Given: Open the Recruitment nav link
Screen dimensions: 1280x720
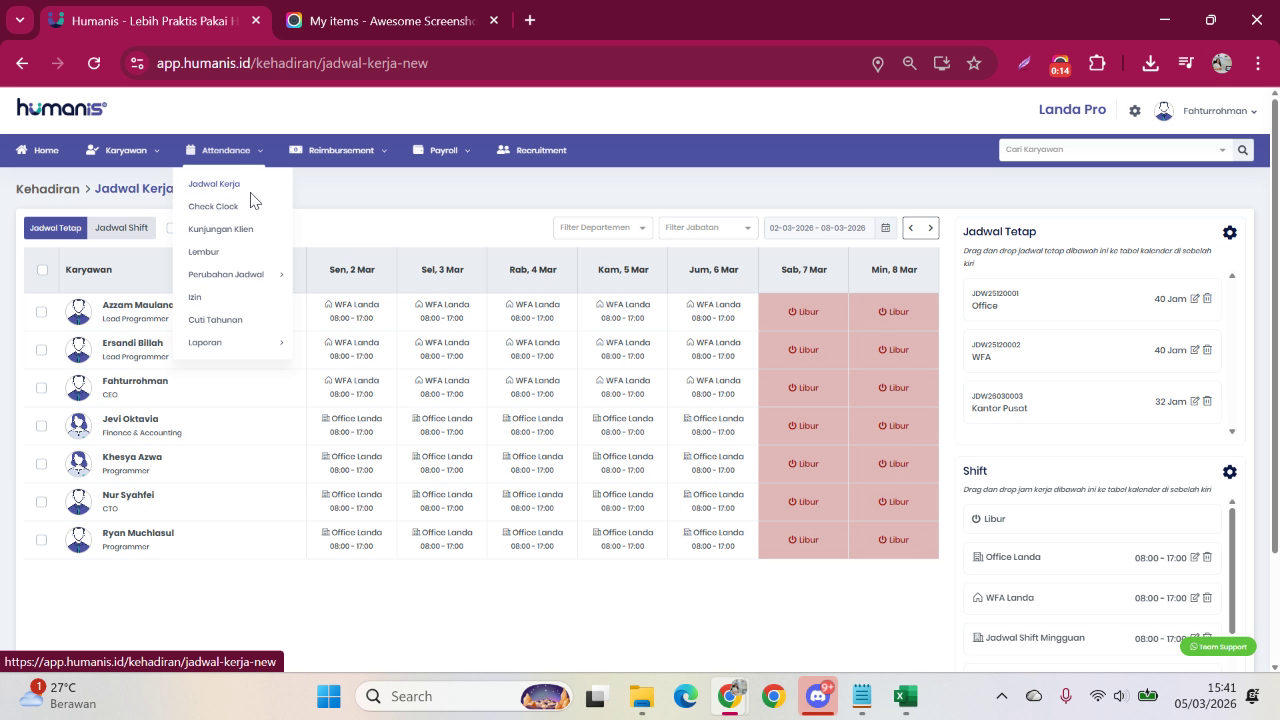Looking at the screenshot, I should (x=531, y=150).
